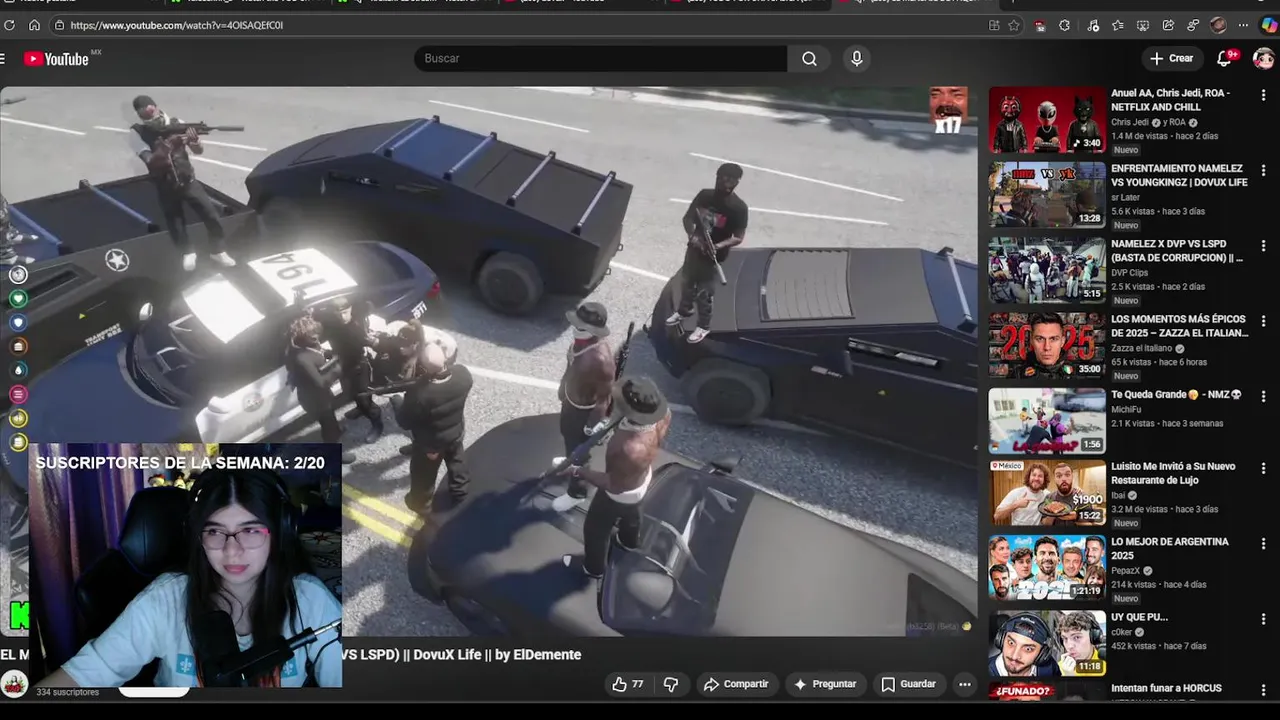Open options menu for NETFLIX AND CHILL video

(x=1263, y=96)
